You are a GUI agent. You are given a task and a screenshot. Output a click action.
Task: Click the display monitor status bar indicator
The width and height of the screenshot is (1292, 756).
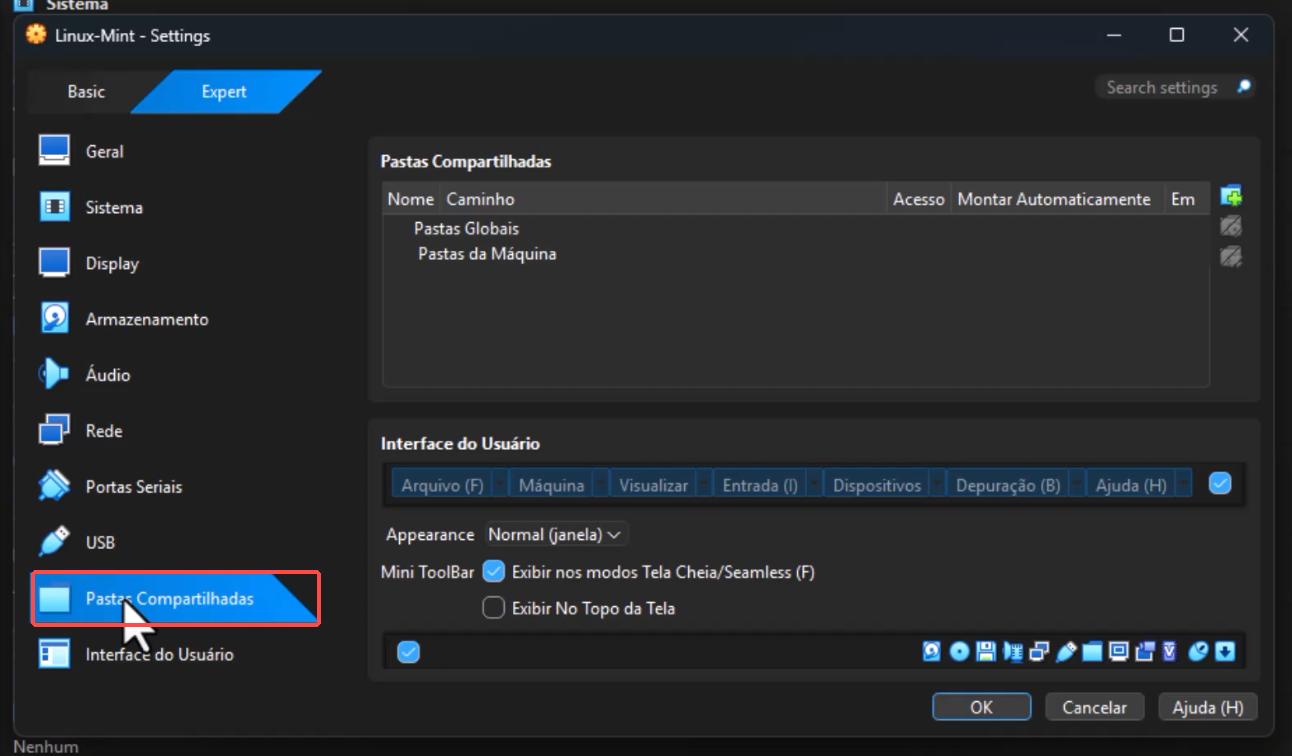pyautogui.click(x=1119, y=652)
